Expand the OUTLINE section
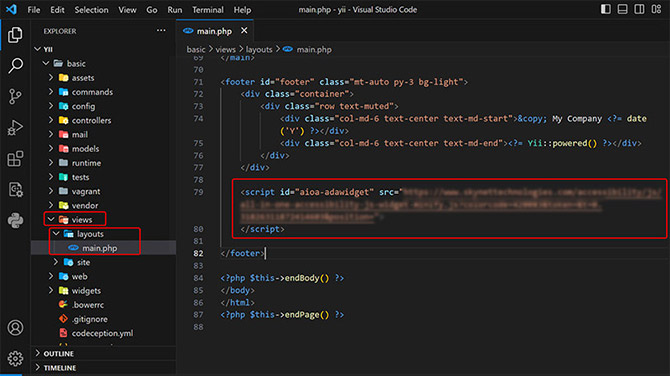Image resolution: width=670 pixels, height=376 pixels. point(59,354)
